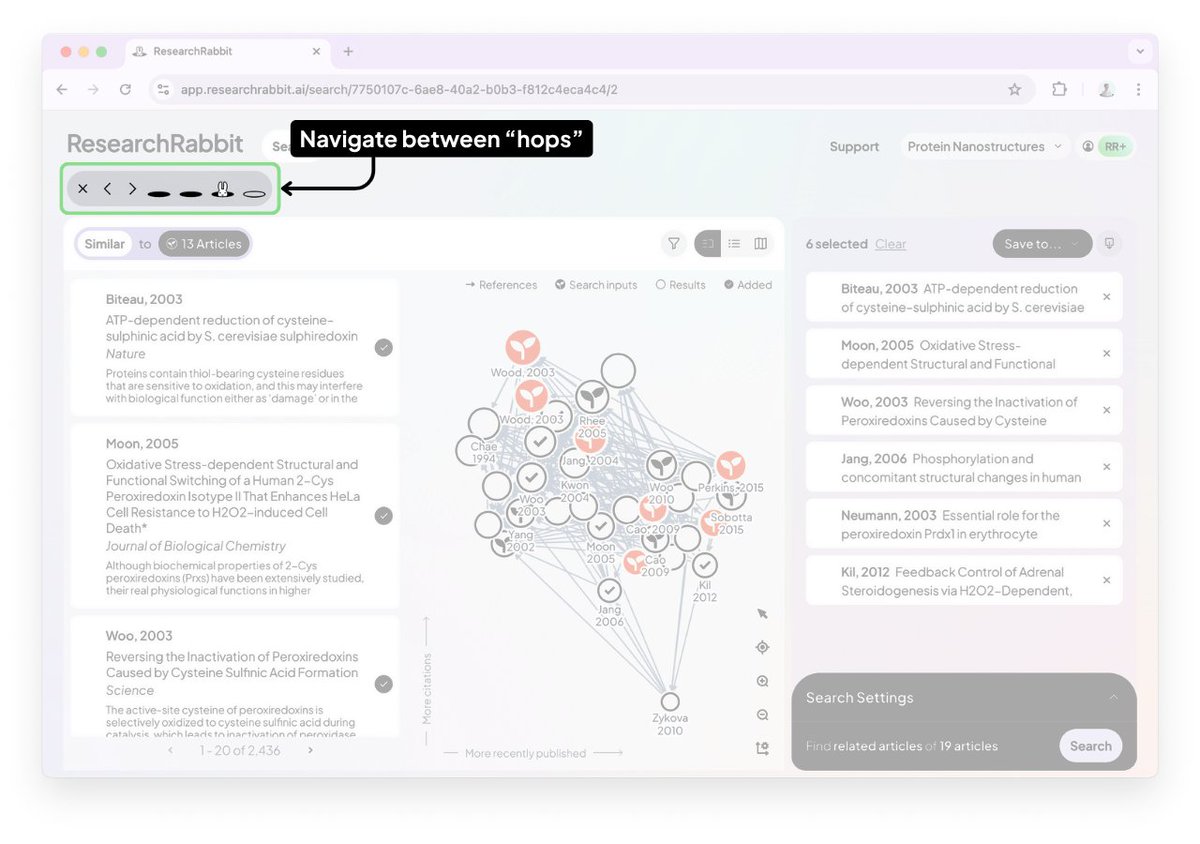The image size is (1200, 844).
Task: Select 'Neumann, 2003' selected-article row
Action: point(964,524)
